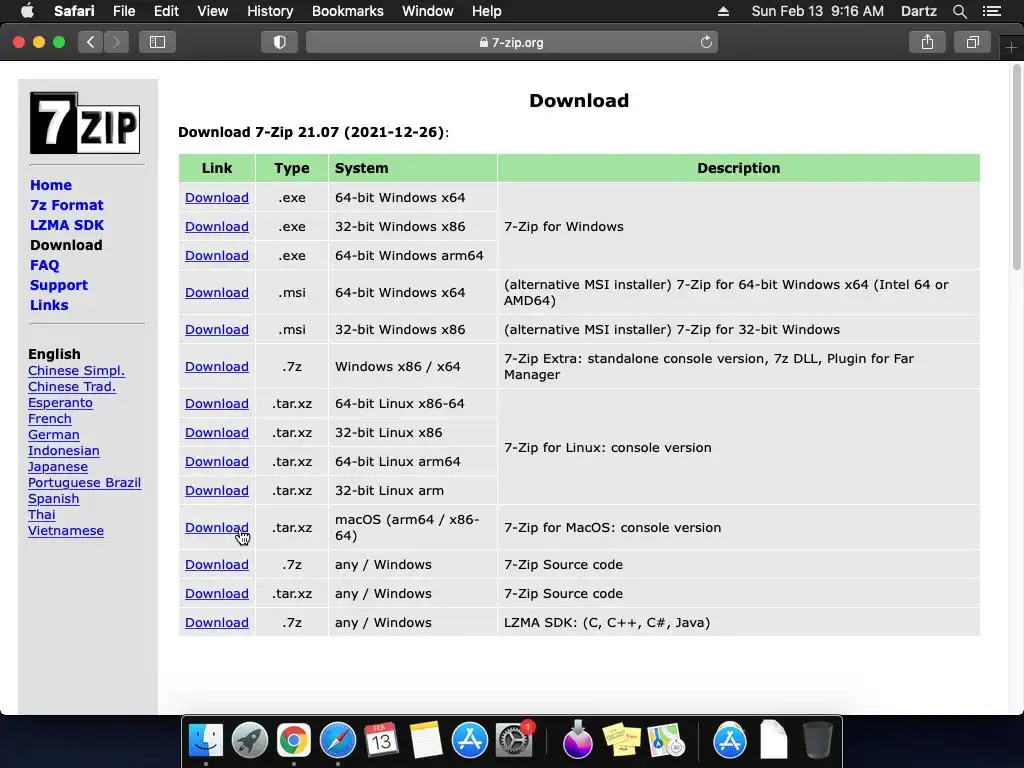Switch language to Esperanto
1024x768 pixels.
point(60,402)
